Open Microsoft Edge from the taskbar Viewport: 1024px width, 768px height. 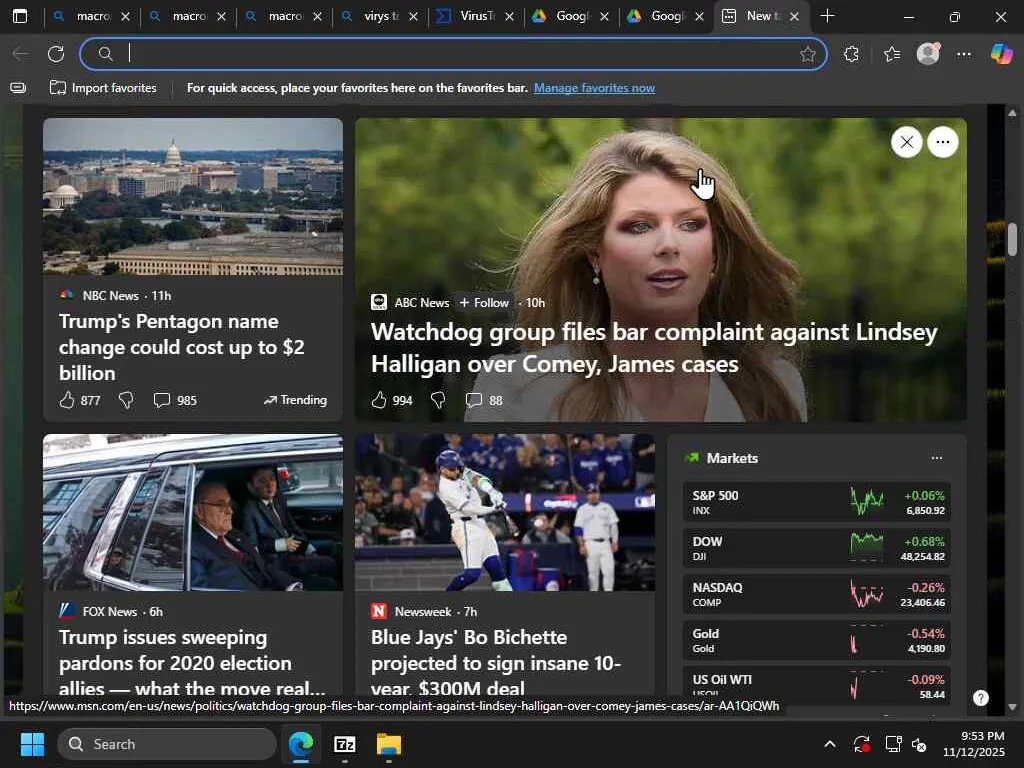click(x=300, y=744)
